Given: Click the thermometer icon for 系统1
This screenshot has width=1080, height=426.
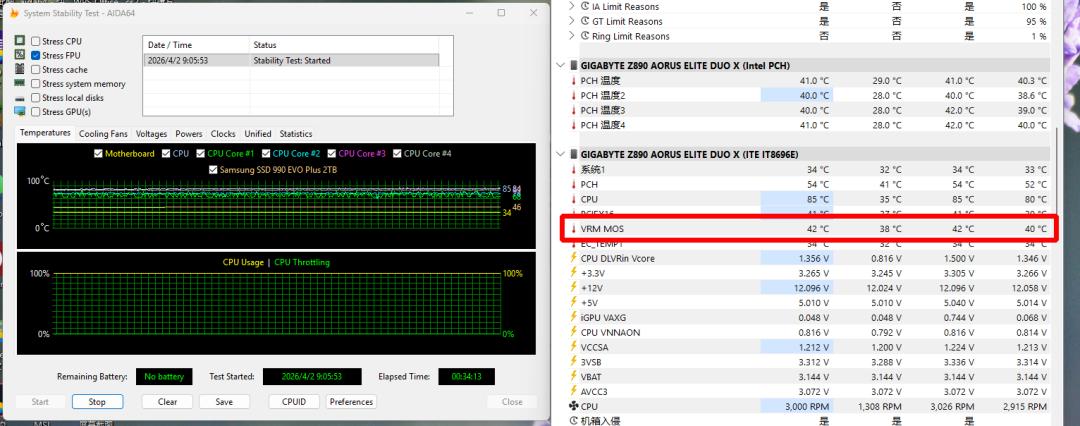Looking at the screenshot, I should click(x=573, y=170).
